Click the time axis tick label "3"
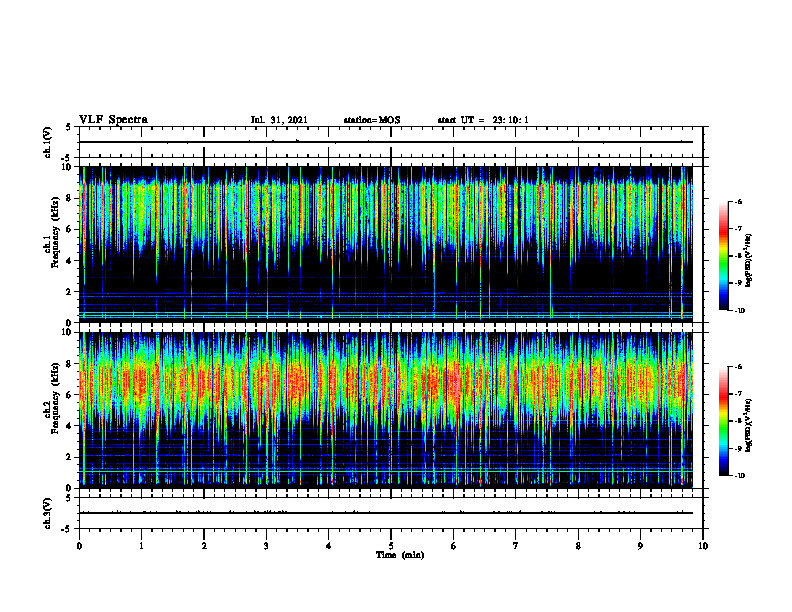The image size is (792, 612). click(266, 546)
